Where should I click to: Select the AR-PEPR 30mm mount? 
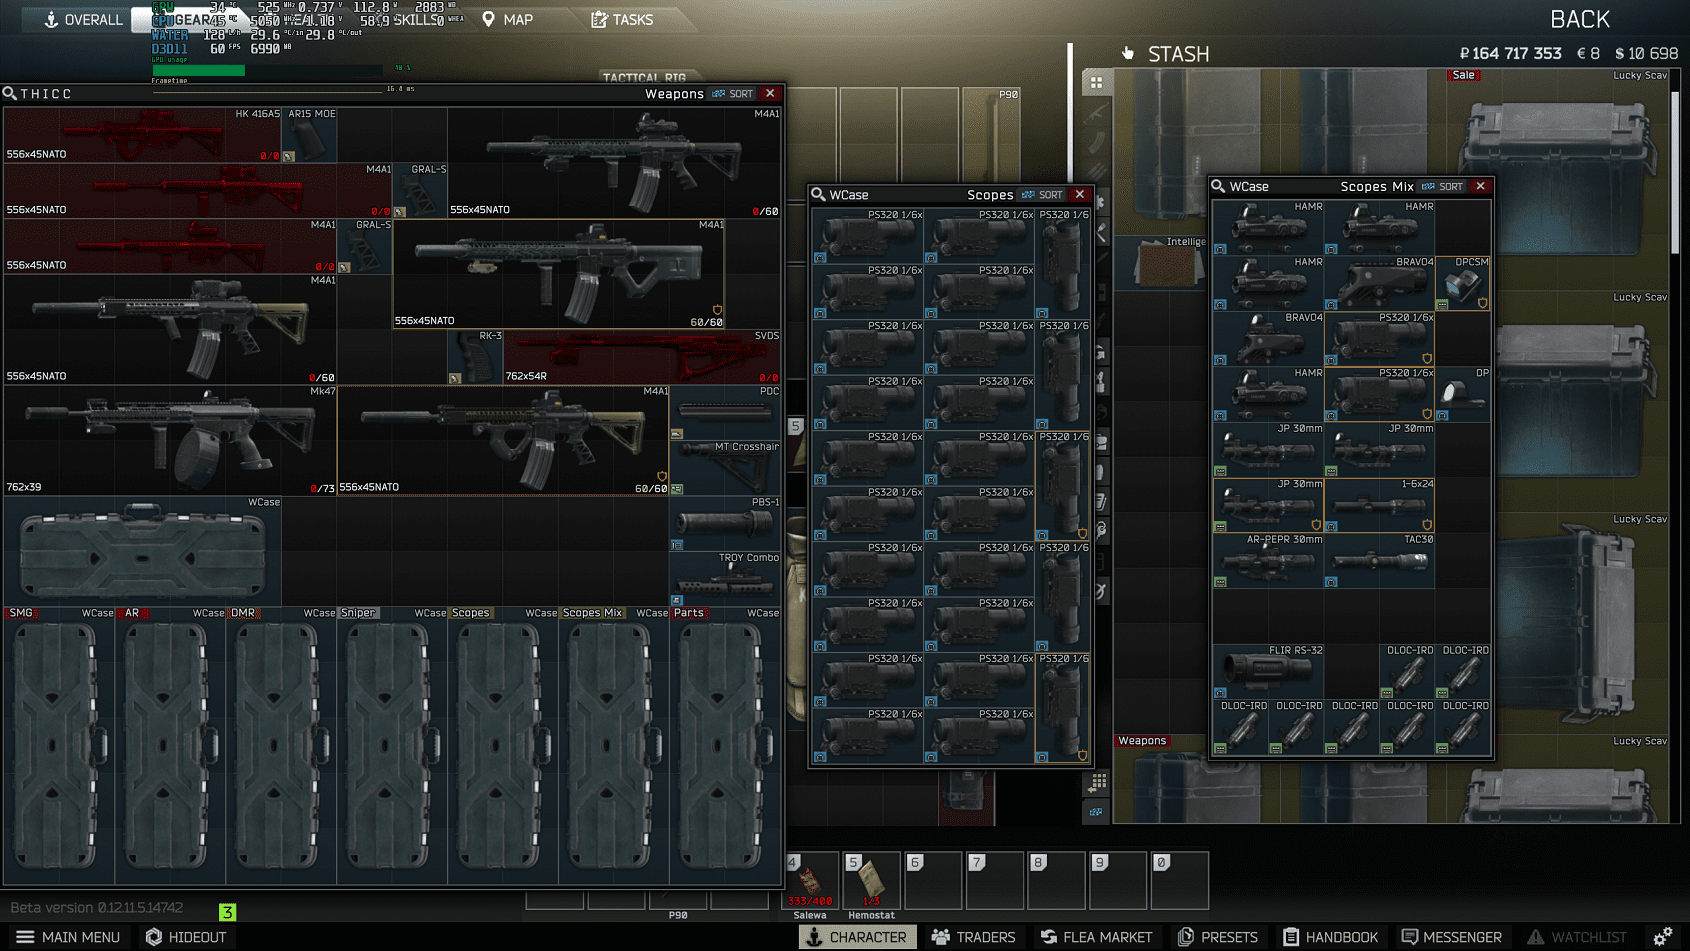pyautogui.click(x=1268, y=560)
